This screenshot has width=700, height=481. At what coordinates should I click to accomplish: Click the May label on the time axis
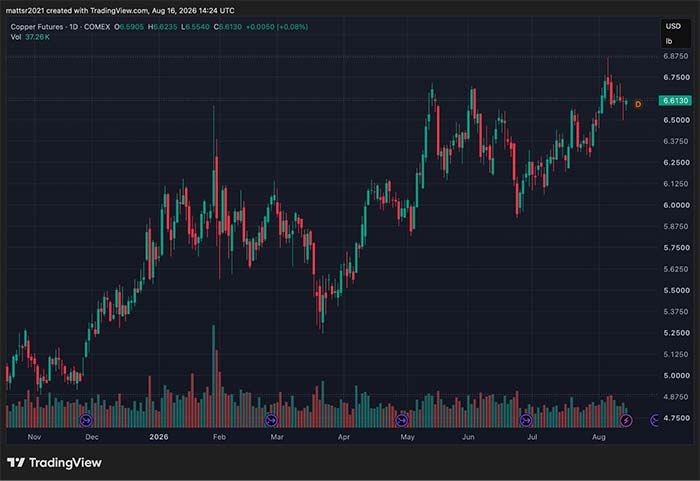[407, 437]
